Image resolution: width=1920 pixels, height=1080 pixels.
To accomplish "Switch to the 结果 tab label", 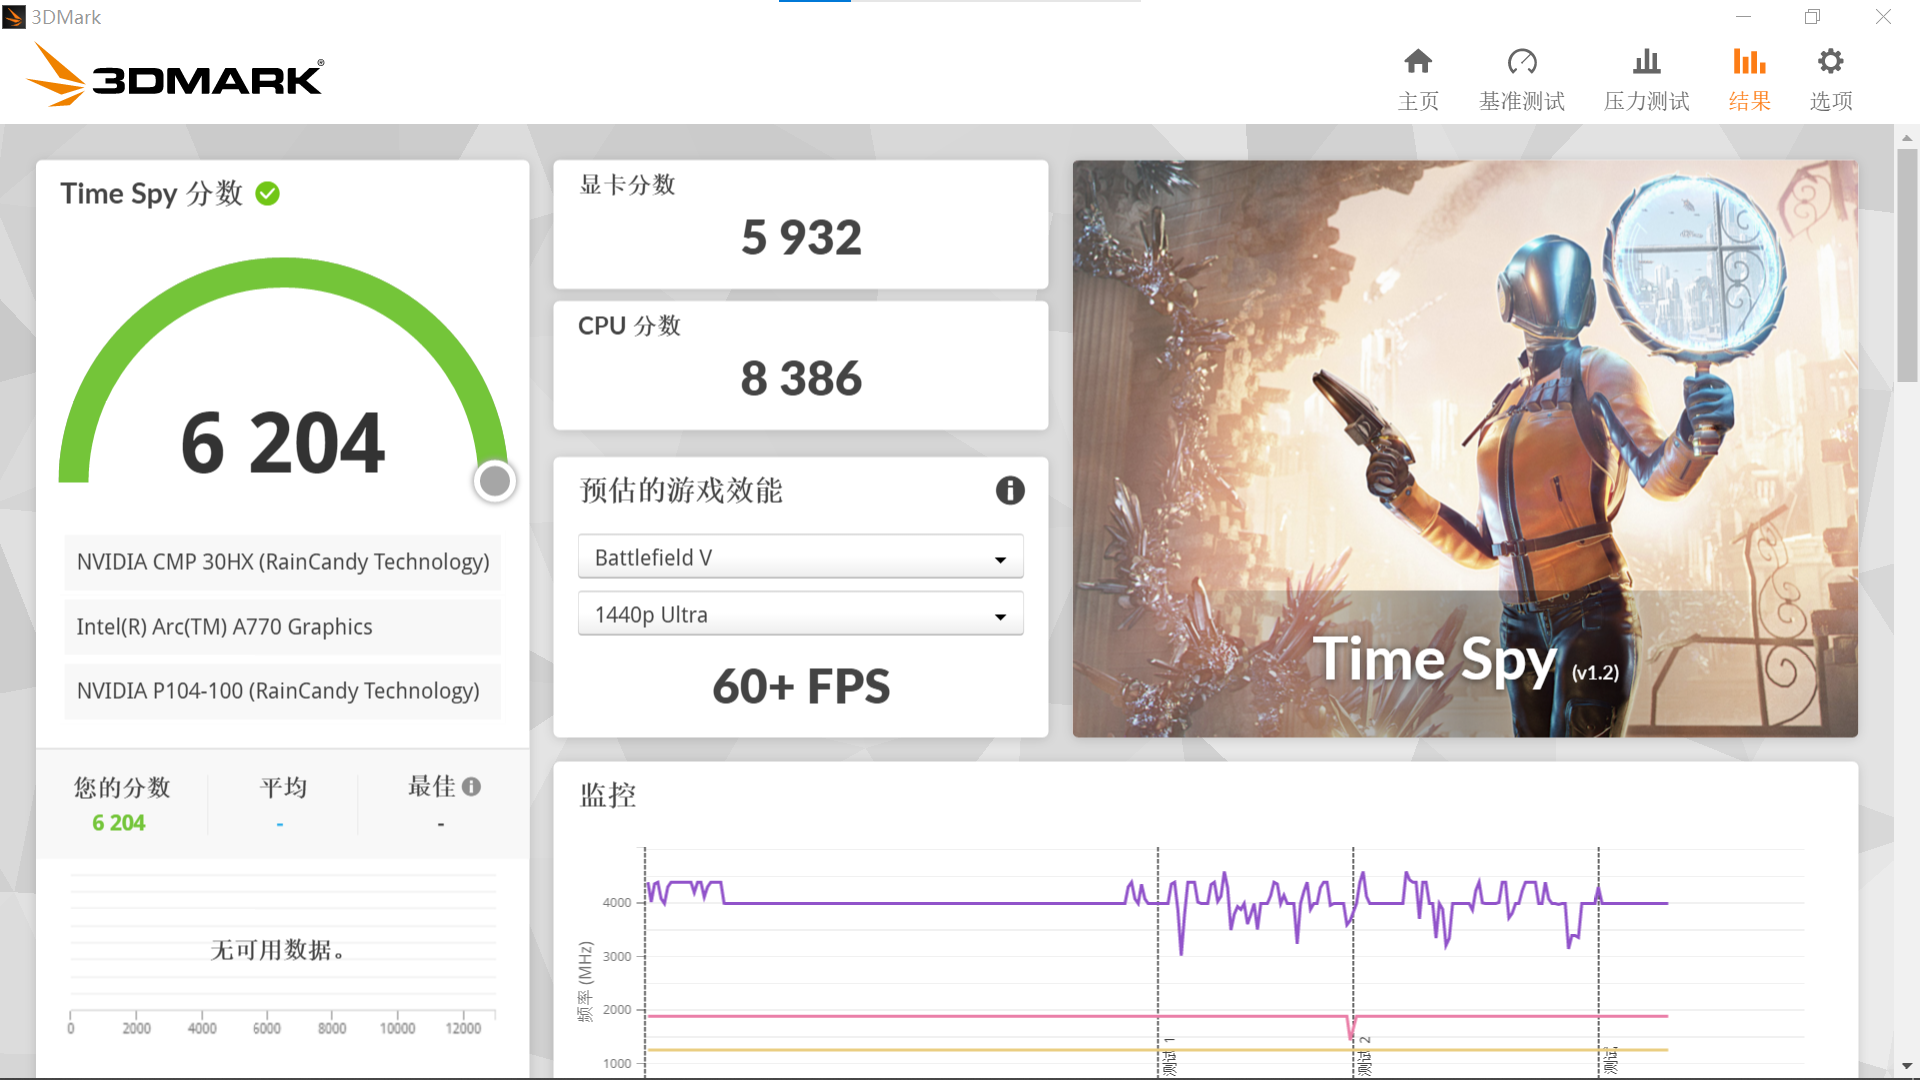I will point(1749,101).
